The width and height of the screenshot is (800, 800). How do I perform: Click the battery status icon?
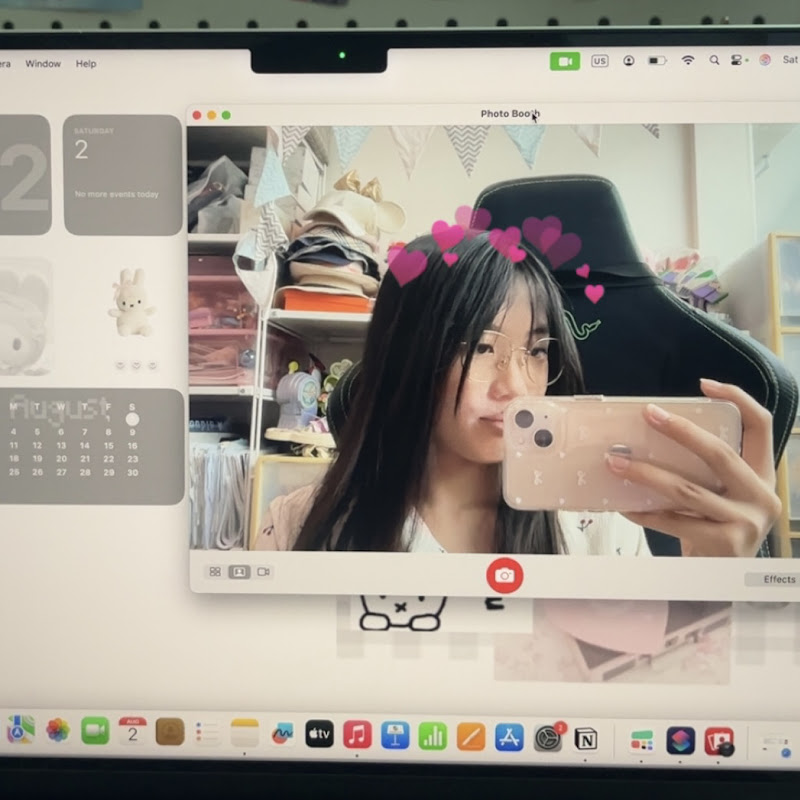pos(657,61)
